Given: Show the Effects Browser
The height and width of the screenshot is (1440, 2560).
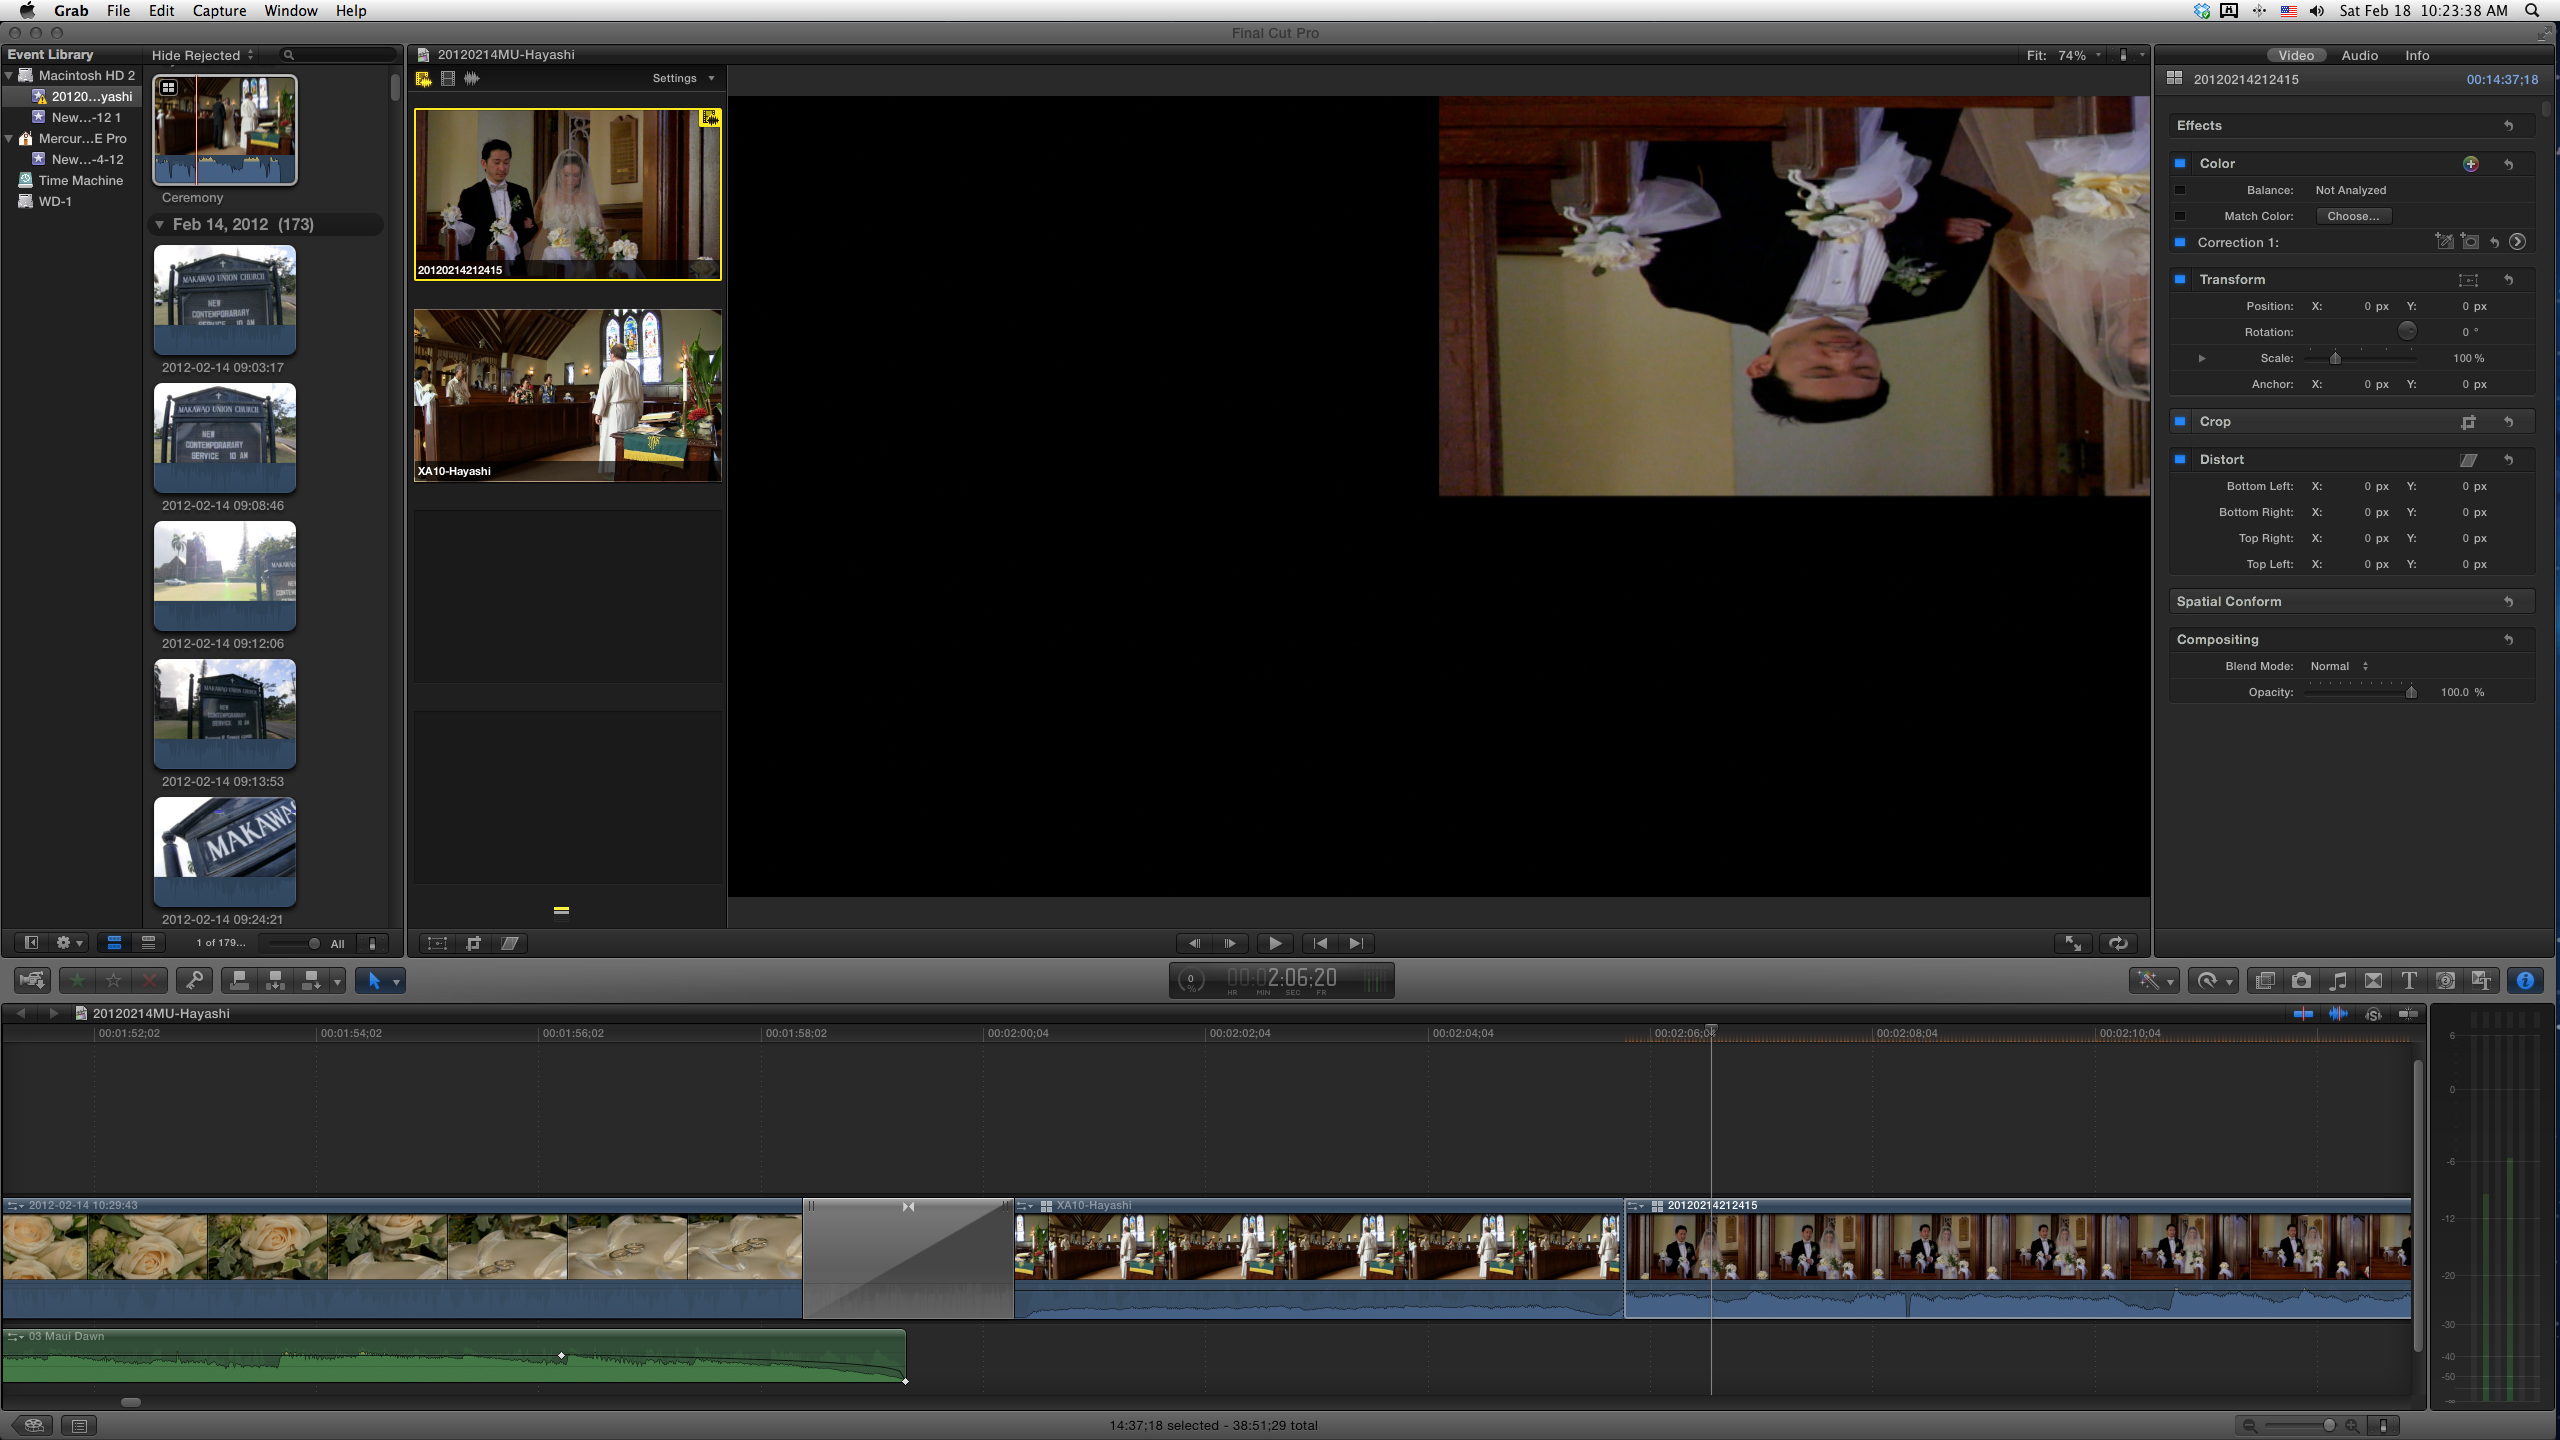Looking at the screenshot, I should click(2265, 981).
